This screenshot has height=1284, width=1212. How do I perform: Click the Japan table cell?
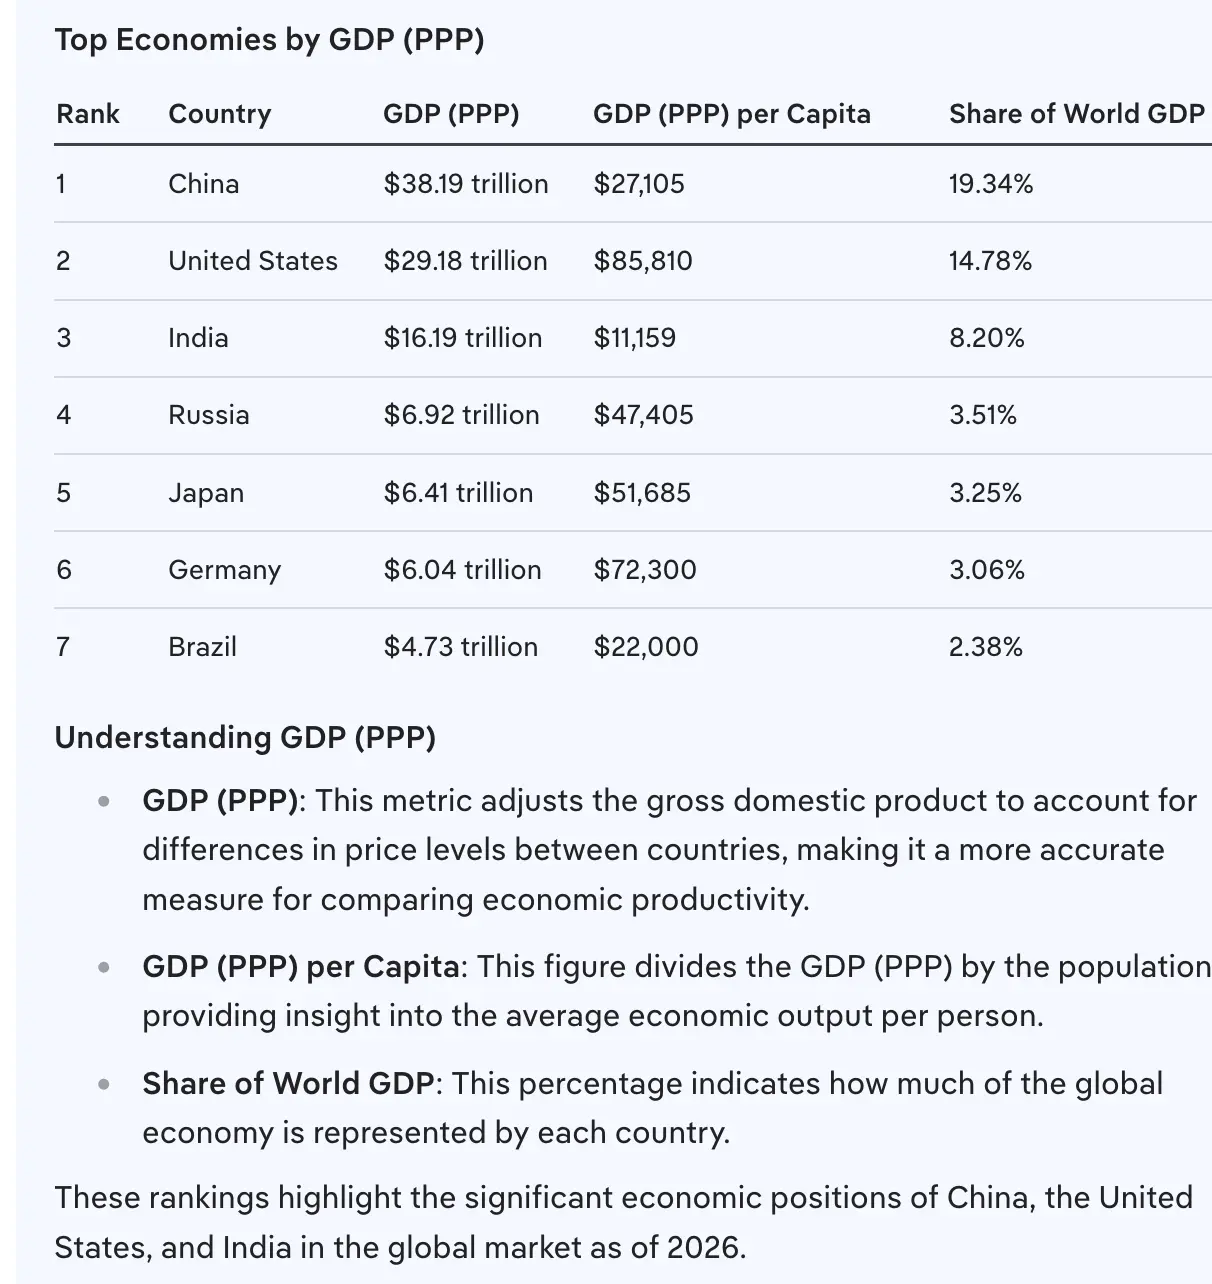tap(206, 493)
